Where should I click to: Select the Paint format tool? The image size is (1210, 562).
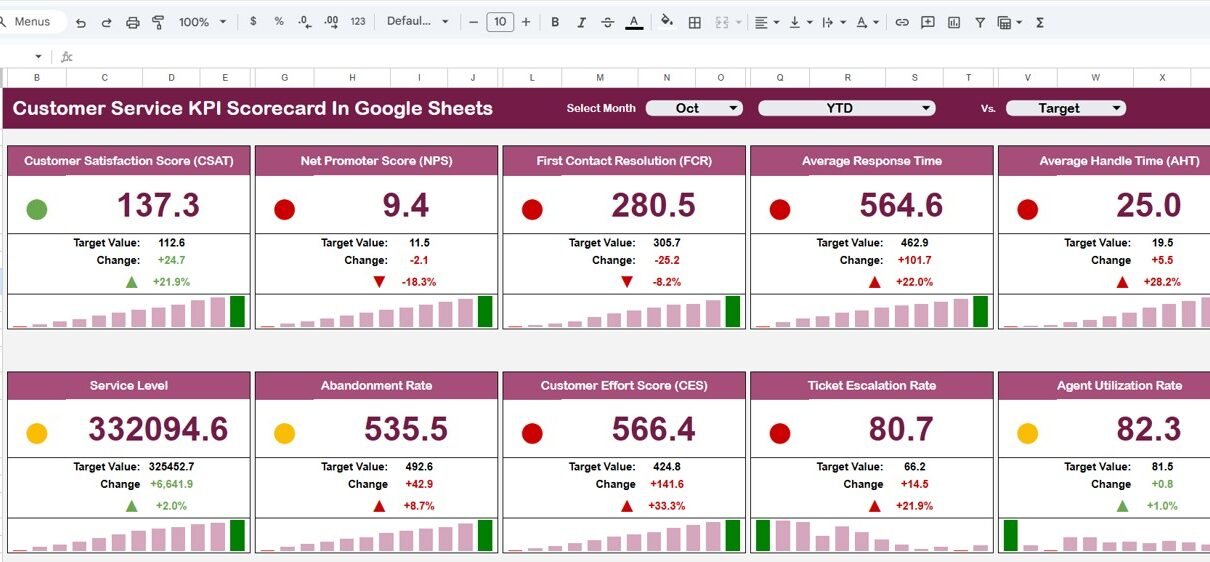[158, 22]
